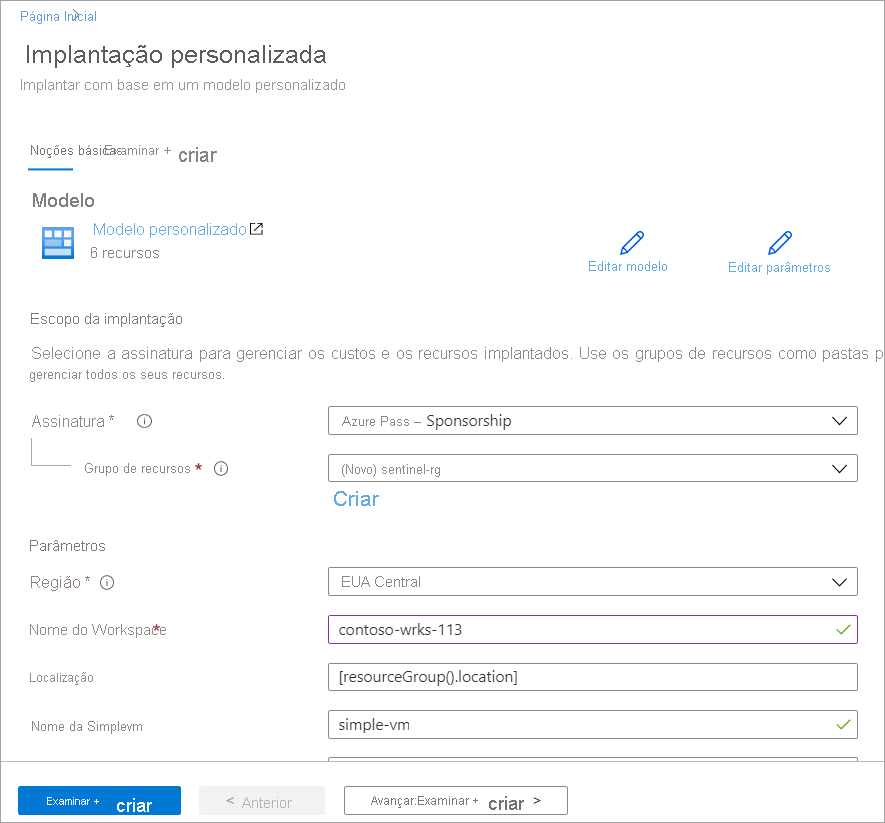Click inside the Localização input field

[593, 677]
